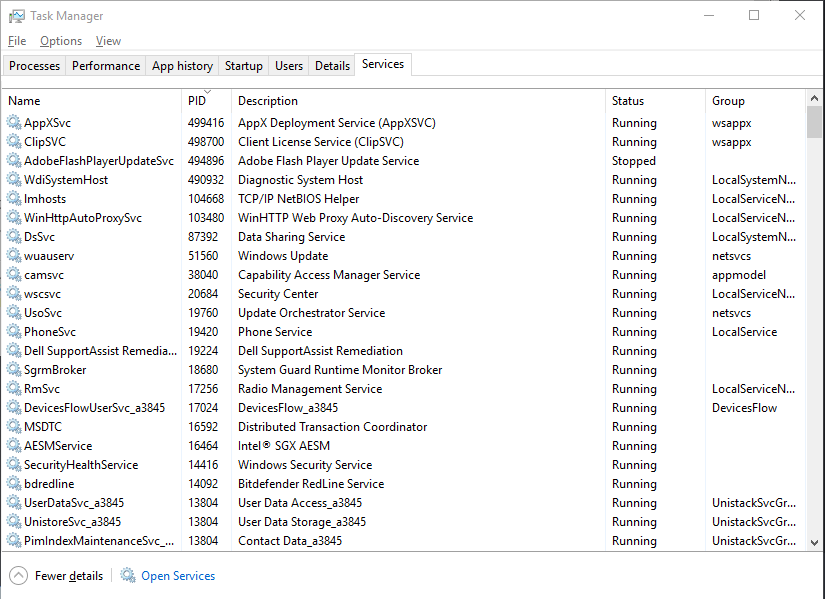Open the Options menu
This screenshot has height=599, width=825.
61,41
